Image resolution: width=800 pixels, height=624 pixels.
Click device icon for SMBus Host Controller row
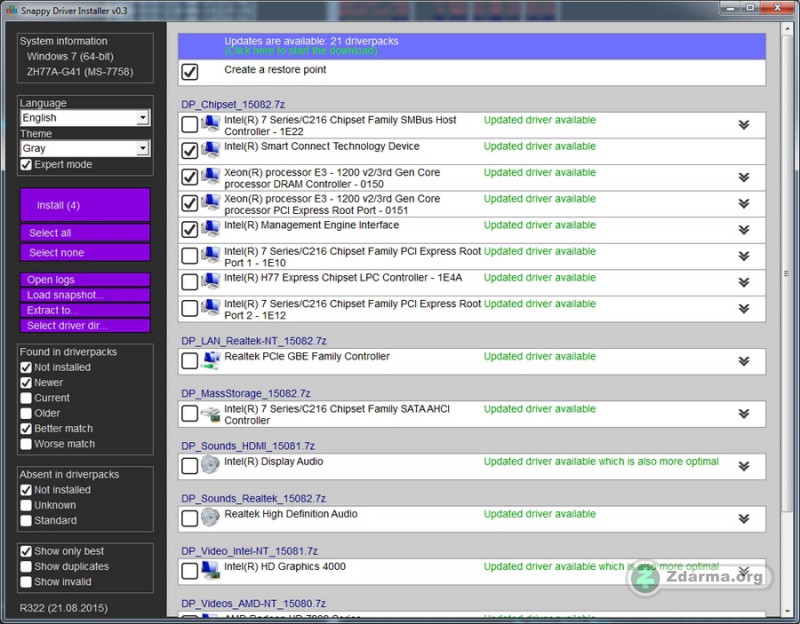(x=210, y=124)
